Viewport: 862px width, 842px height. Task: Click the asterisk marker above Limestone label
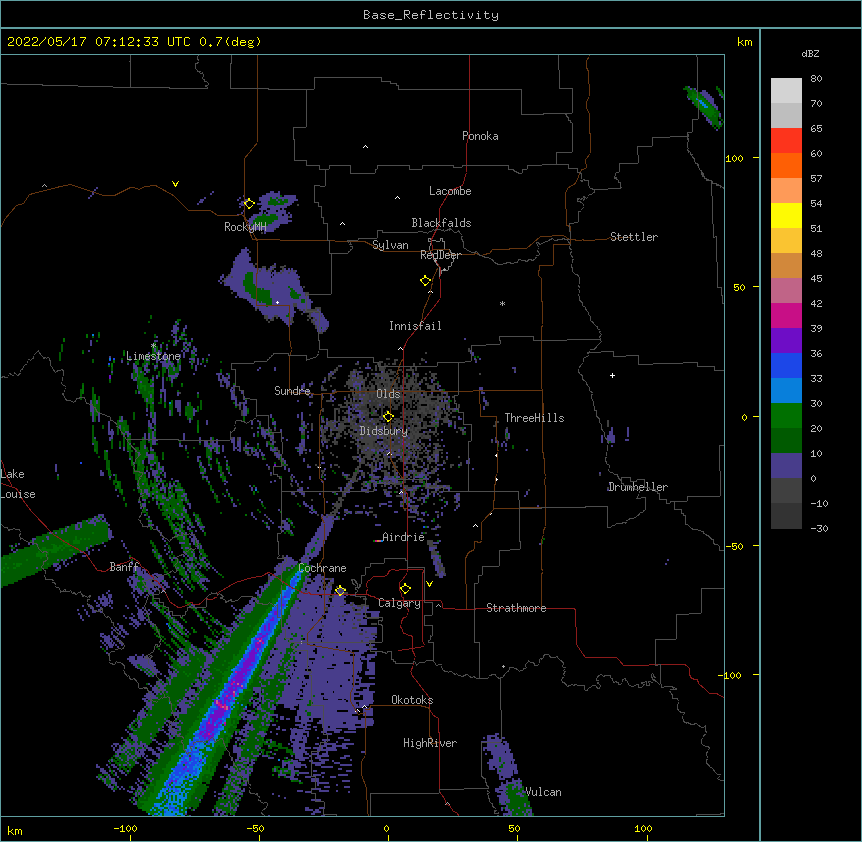[153, 346]
